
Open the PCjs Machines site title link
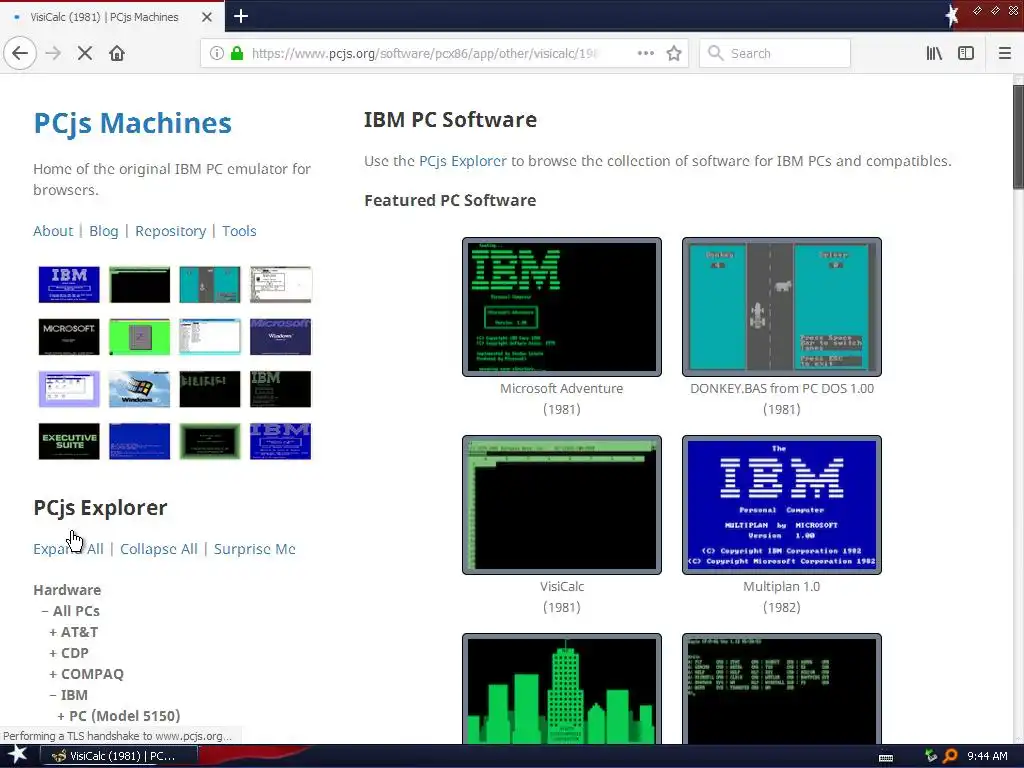coord(133,123)
